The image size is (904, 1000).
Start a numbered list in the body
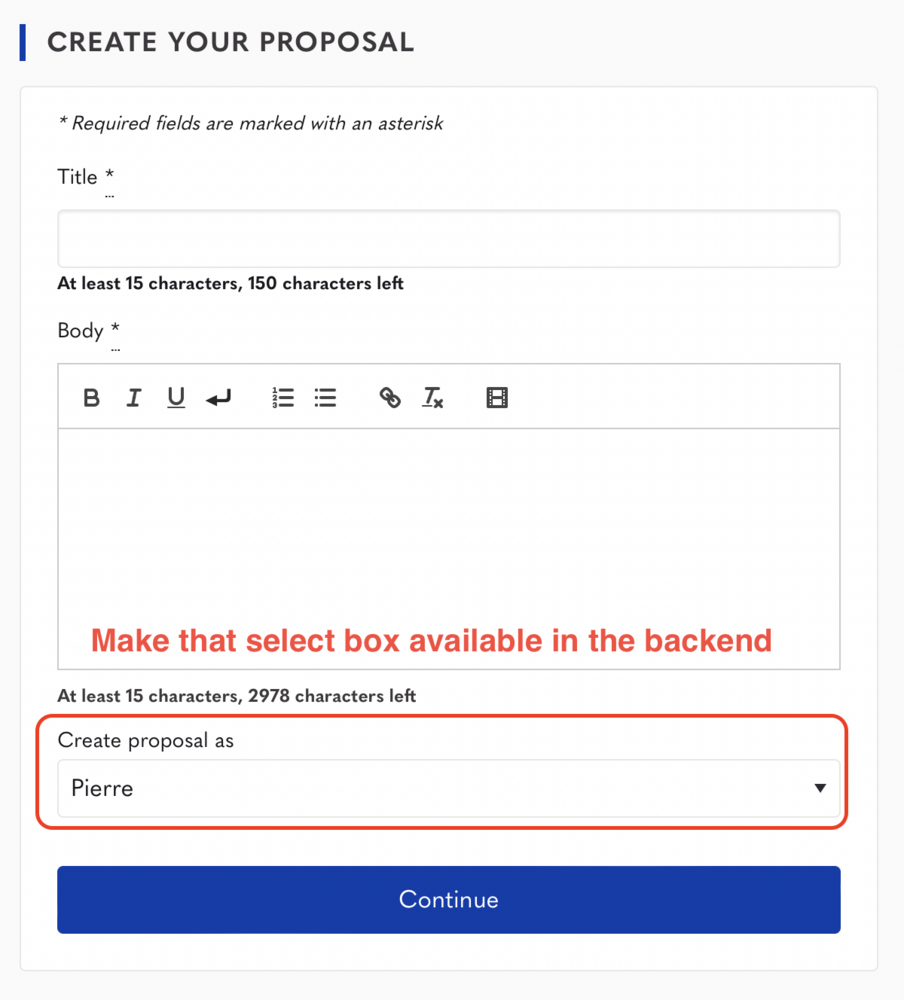283,398
